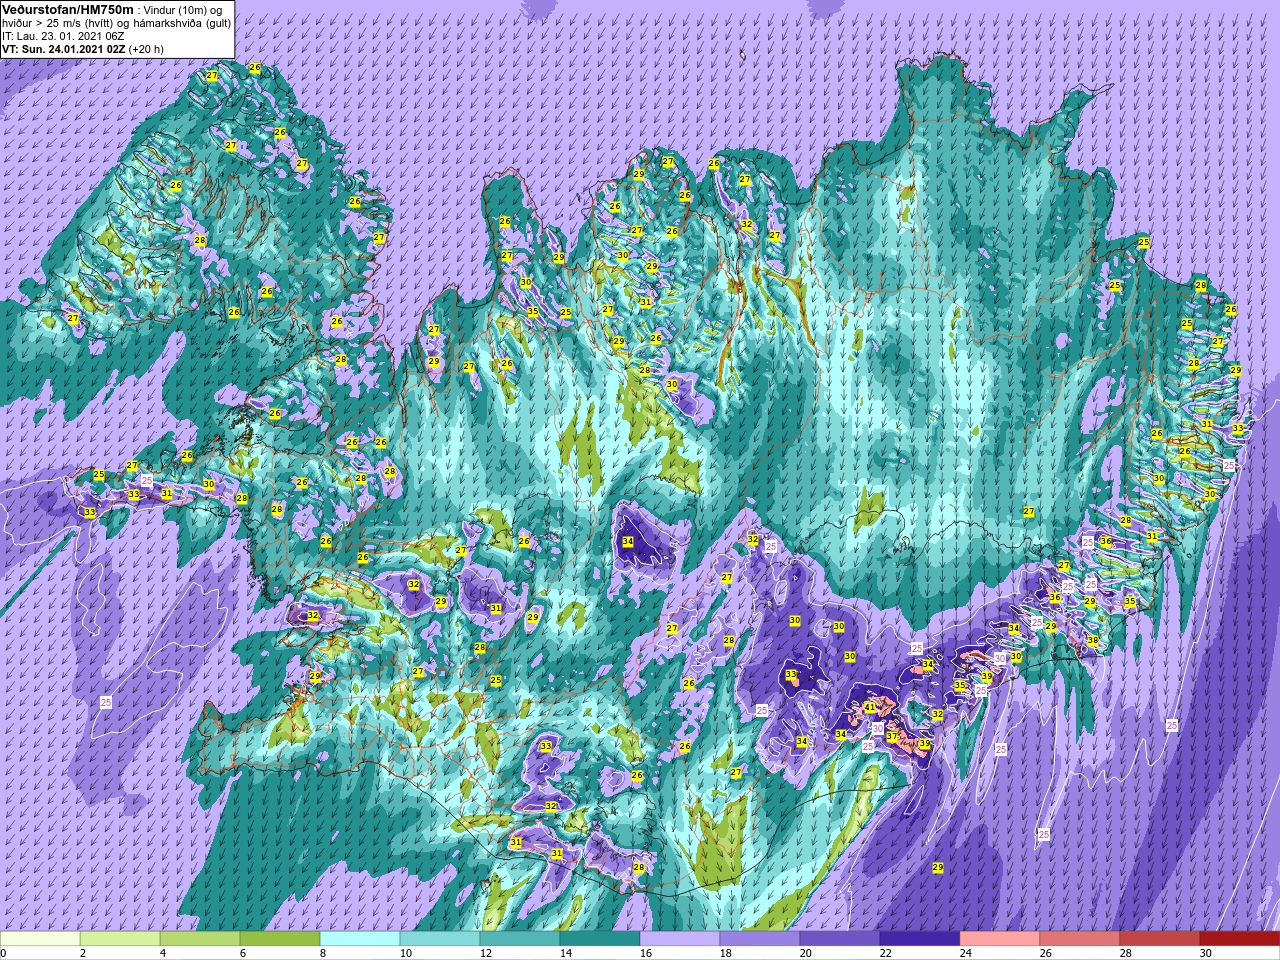Select the '24' legend scale label
The image size is (1280, 960).
[x=965, y=953]
